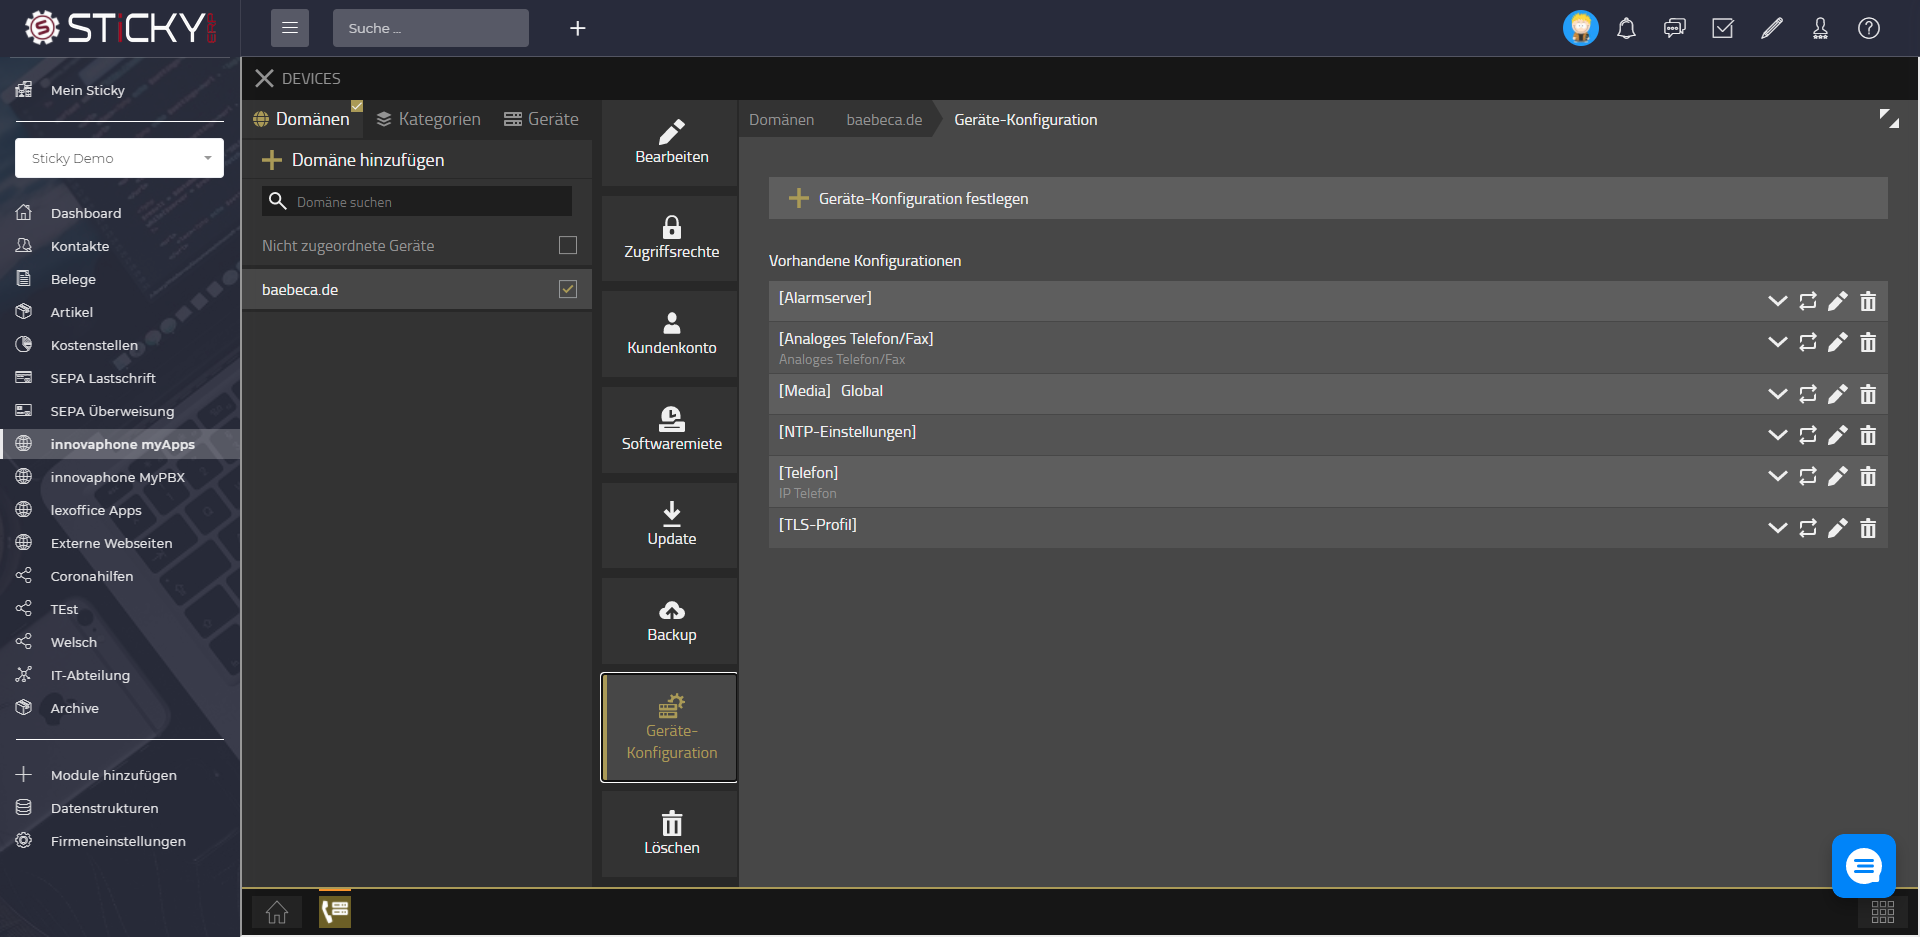Viewport: 1920px width, 937px height.
Task: Delete the Telefon configuration
Action: pos(1868,476)
